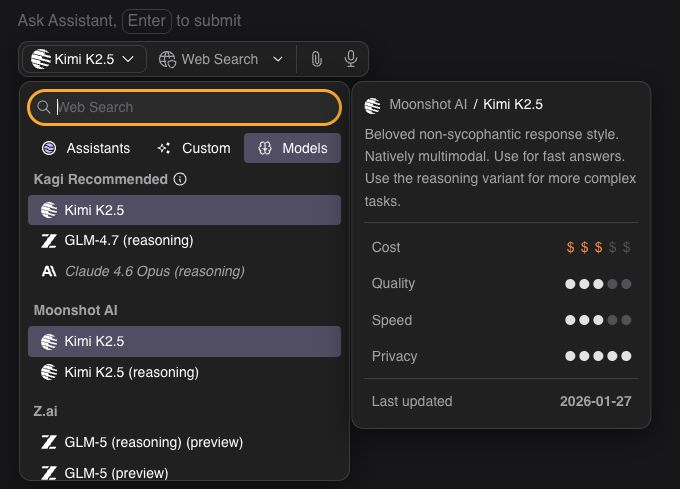Click the Speed dots rating
Viewport: 680px width, 489px height.
point(598,320)
